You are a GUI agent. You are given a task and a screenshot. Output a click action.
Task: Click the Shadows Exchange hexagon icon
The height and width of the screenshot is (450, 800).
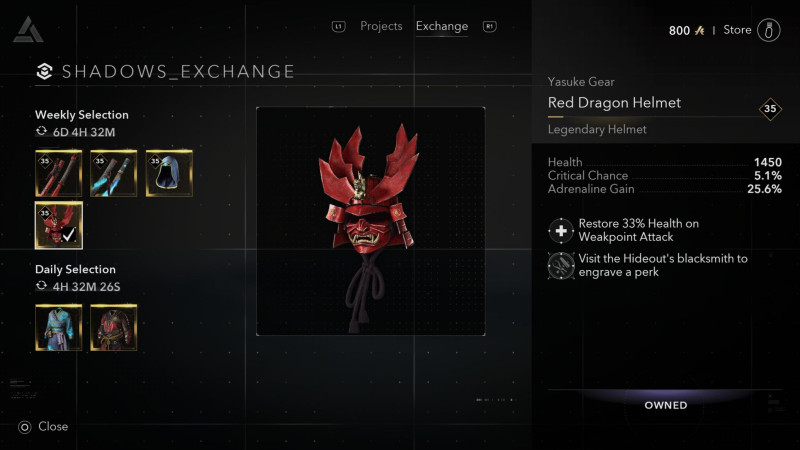pos(44,71)
